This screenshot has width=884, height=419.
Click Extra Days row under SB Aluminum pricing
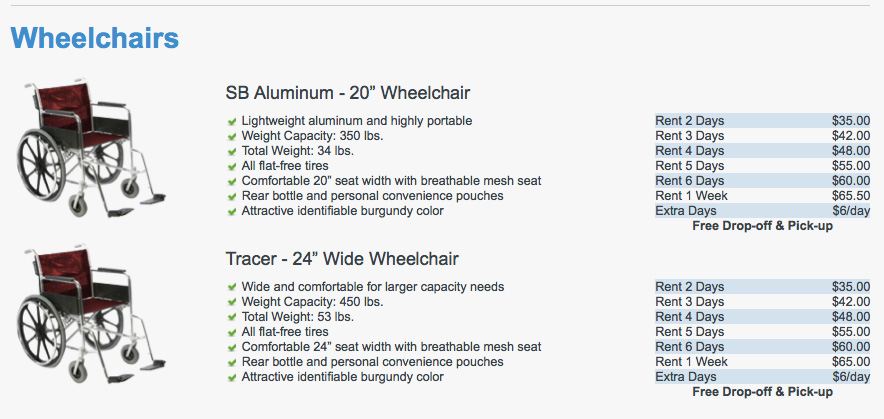762,211
